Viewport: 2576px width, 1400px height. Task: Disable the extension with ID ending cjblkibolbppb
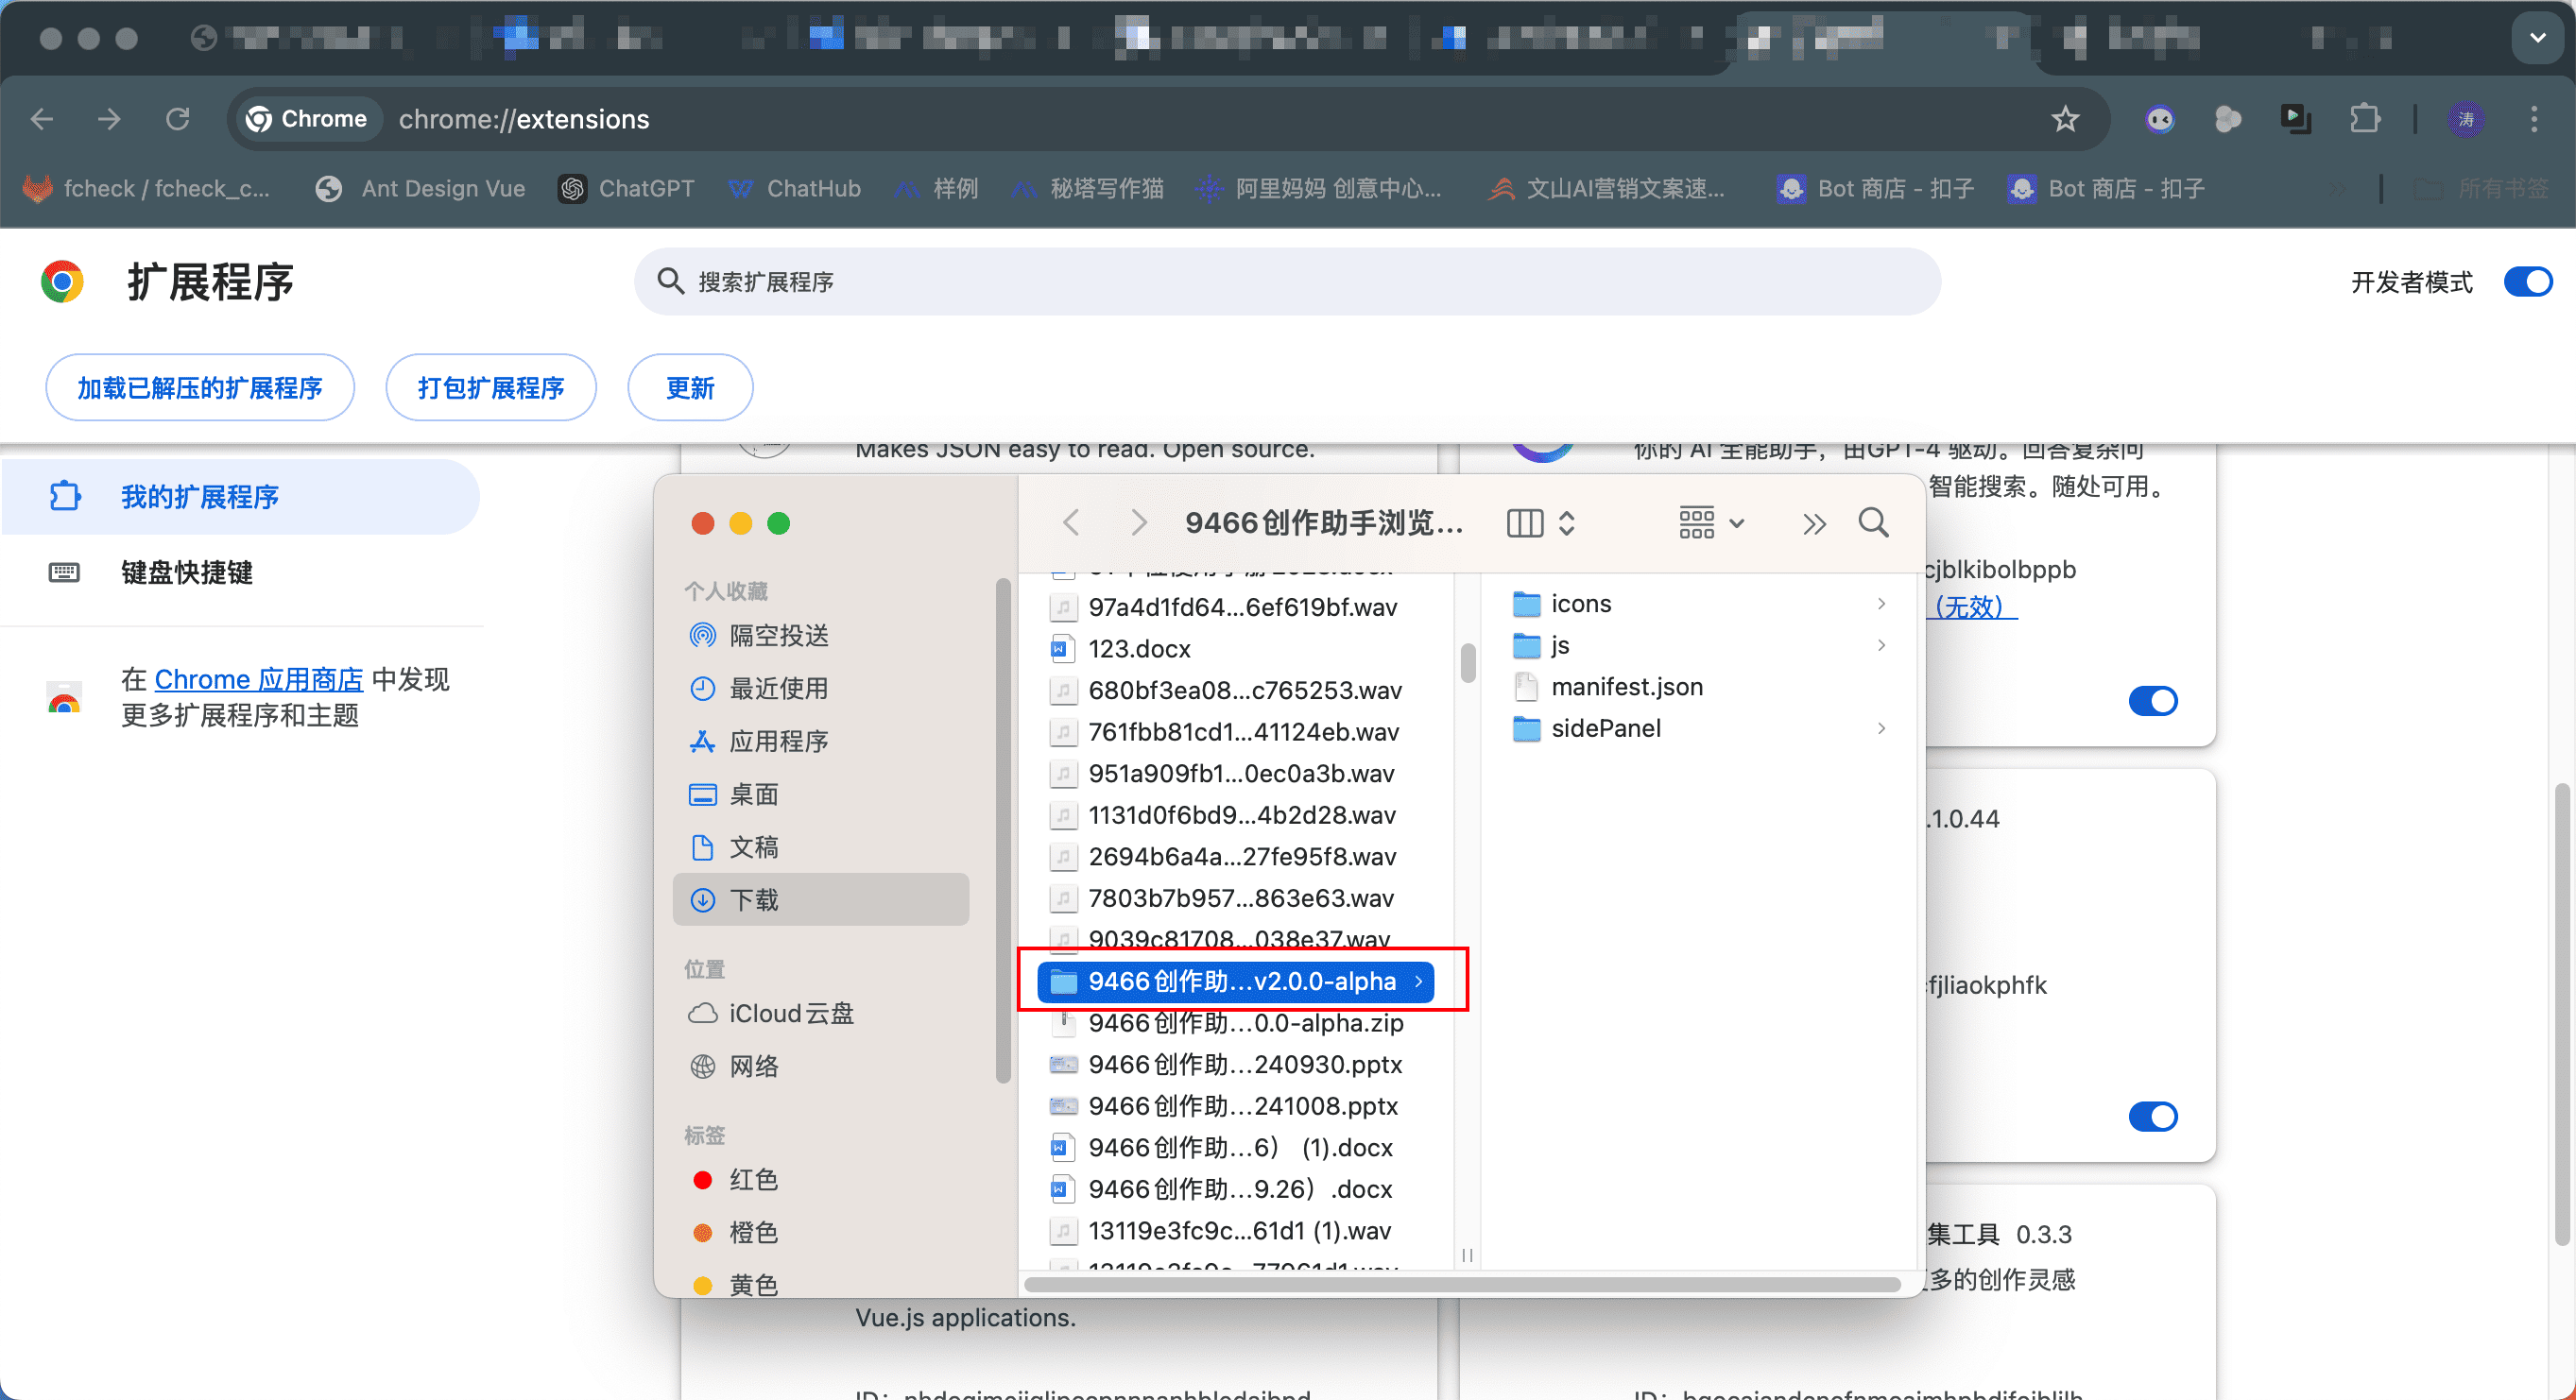coord(2152,701)
